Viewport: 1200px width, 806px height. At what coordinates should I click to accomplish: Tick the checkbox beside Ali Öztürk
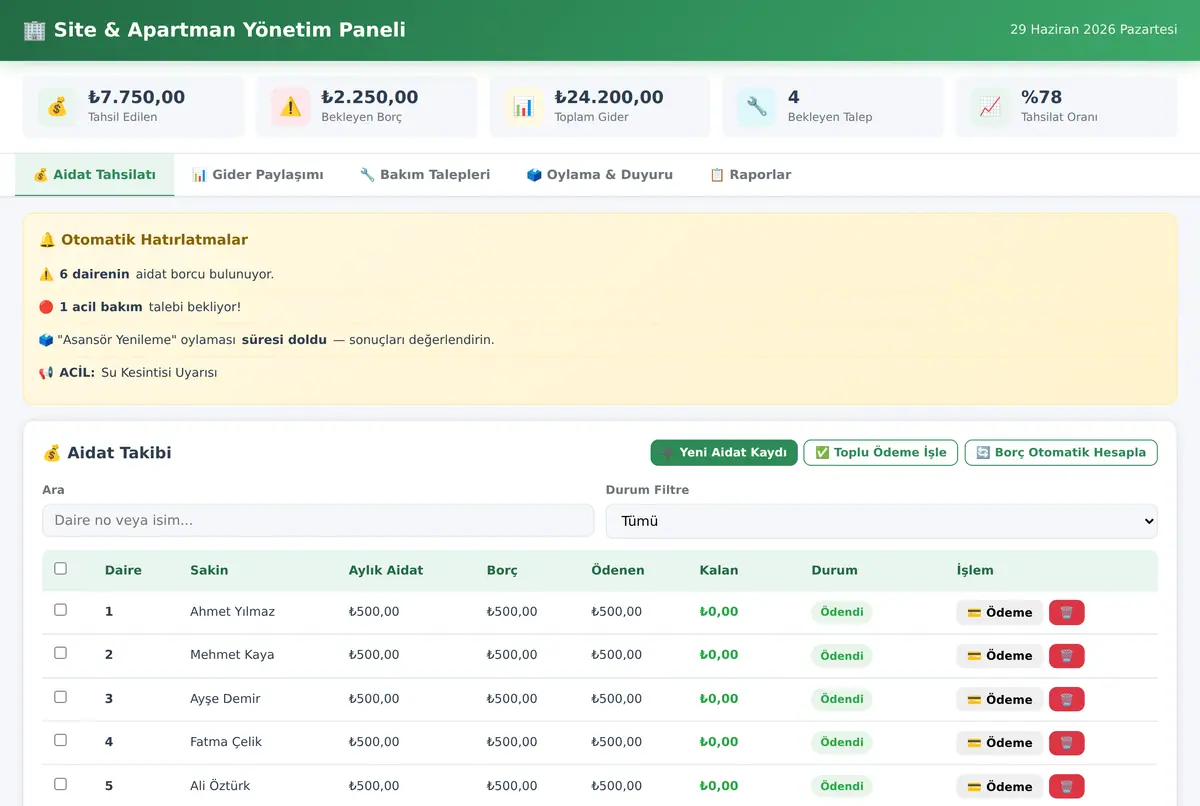[60, 783]
